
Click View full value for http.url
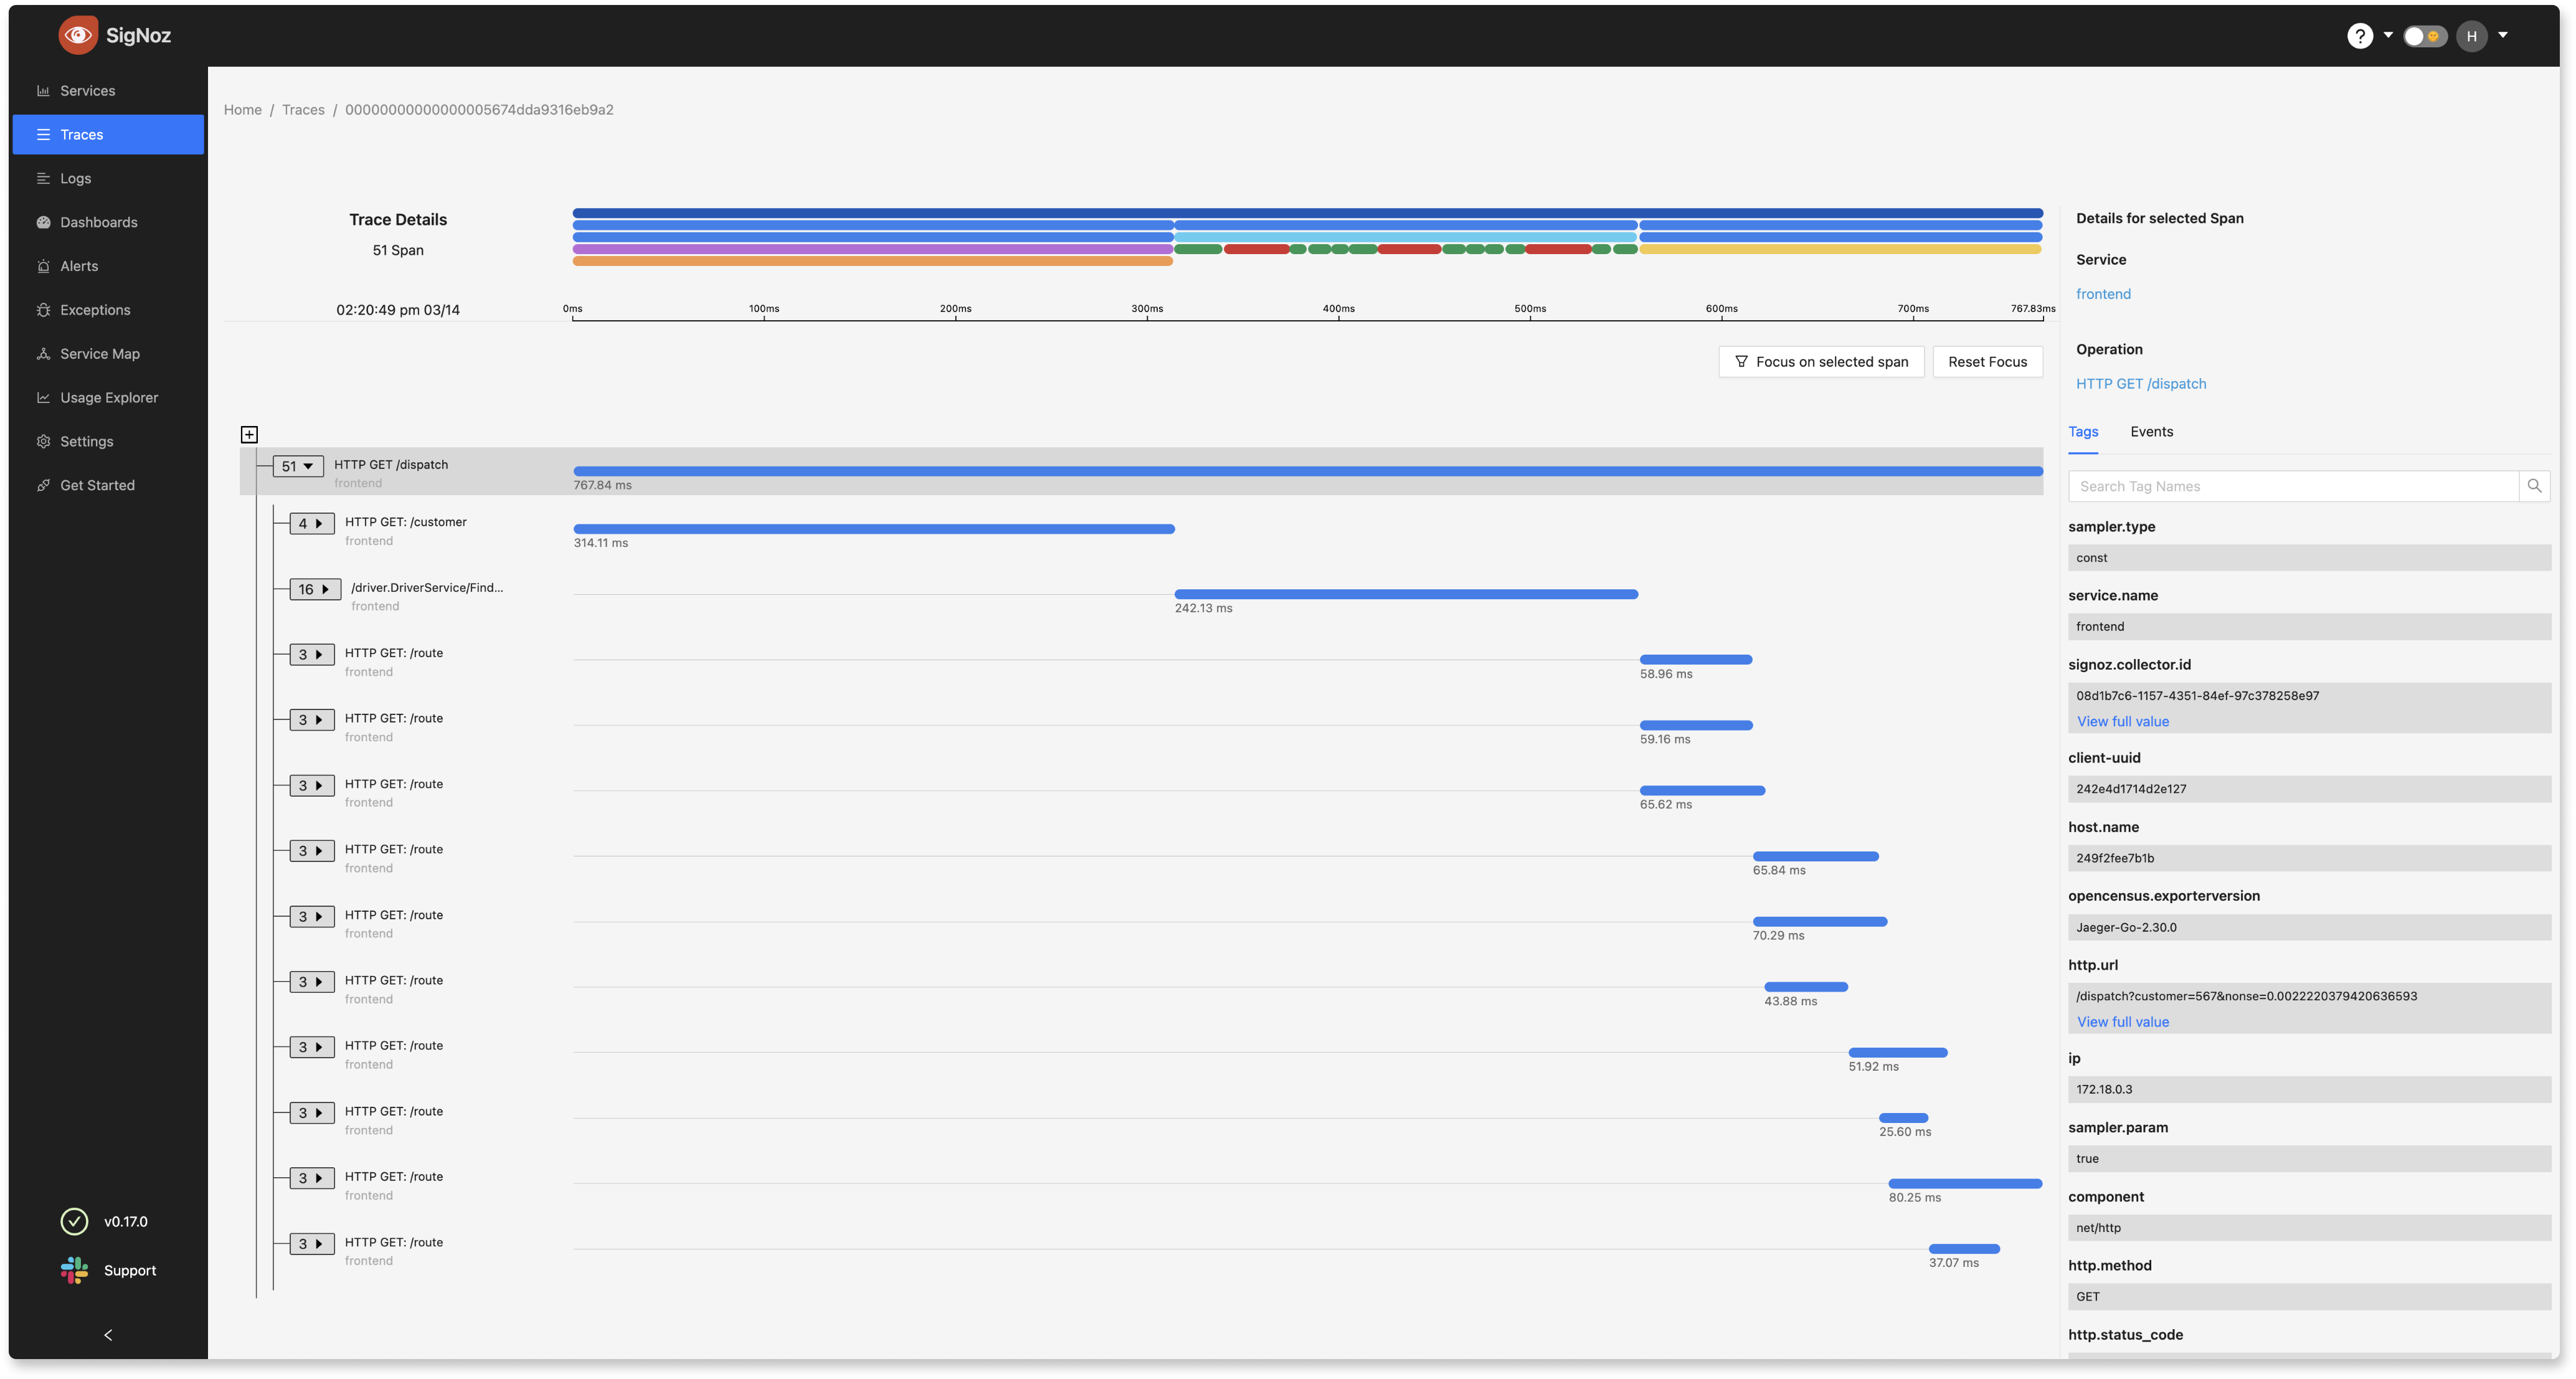2123,1021
